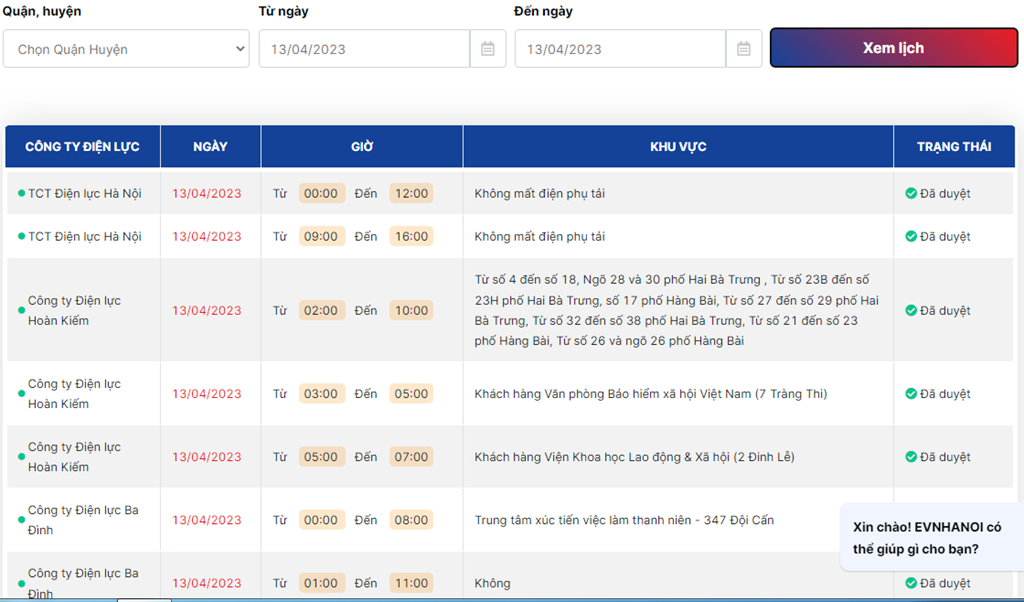Open the EVNHANOI chat greeting bubble

click(x=932, y=538)
